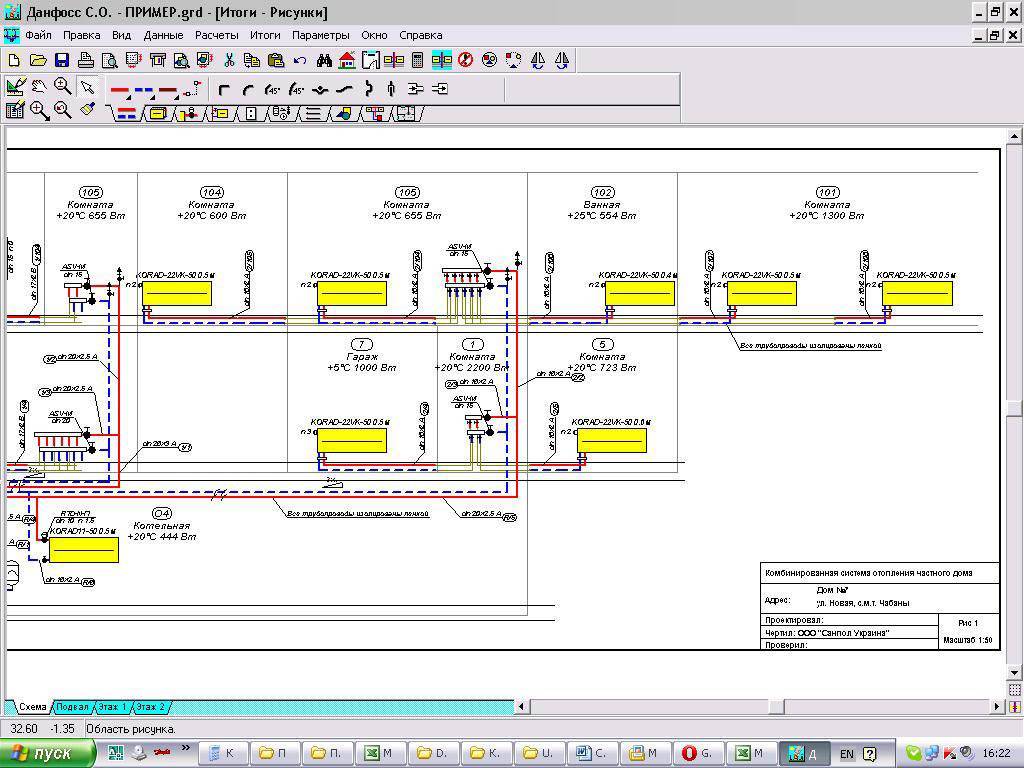
Task: Select the Подвал sheet tab
Action: [72, 707]
